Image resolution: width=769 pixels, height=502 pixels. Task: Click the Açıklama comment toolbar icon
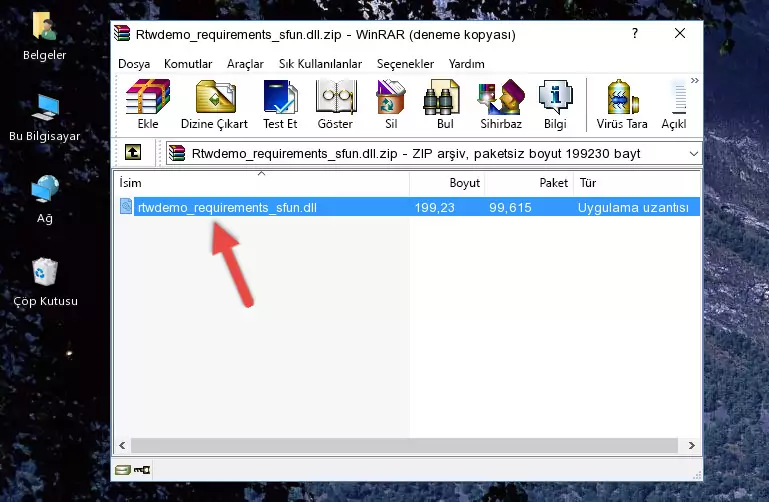(674, 104)
